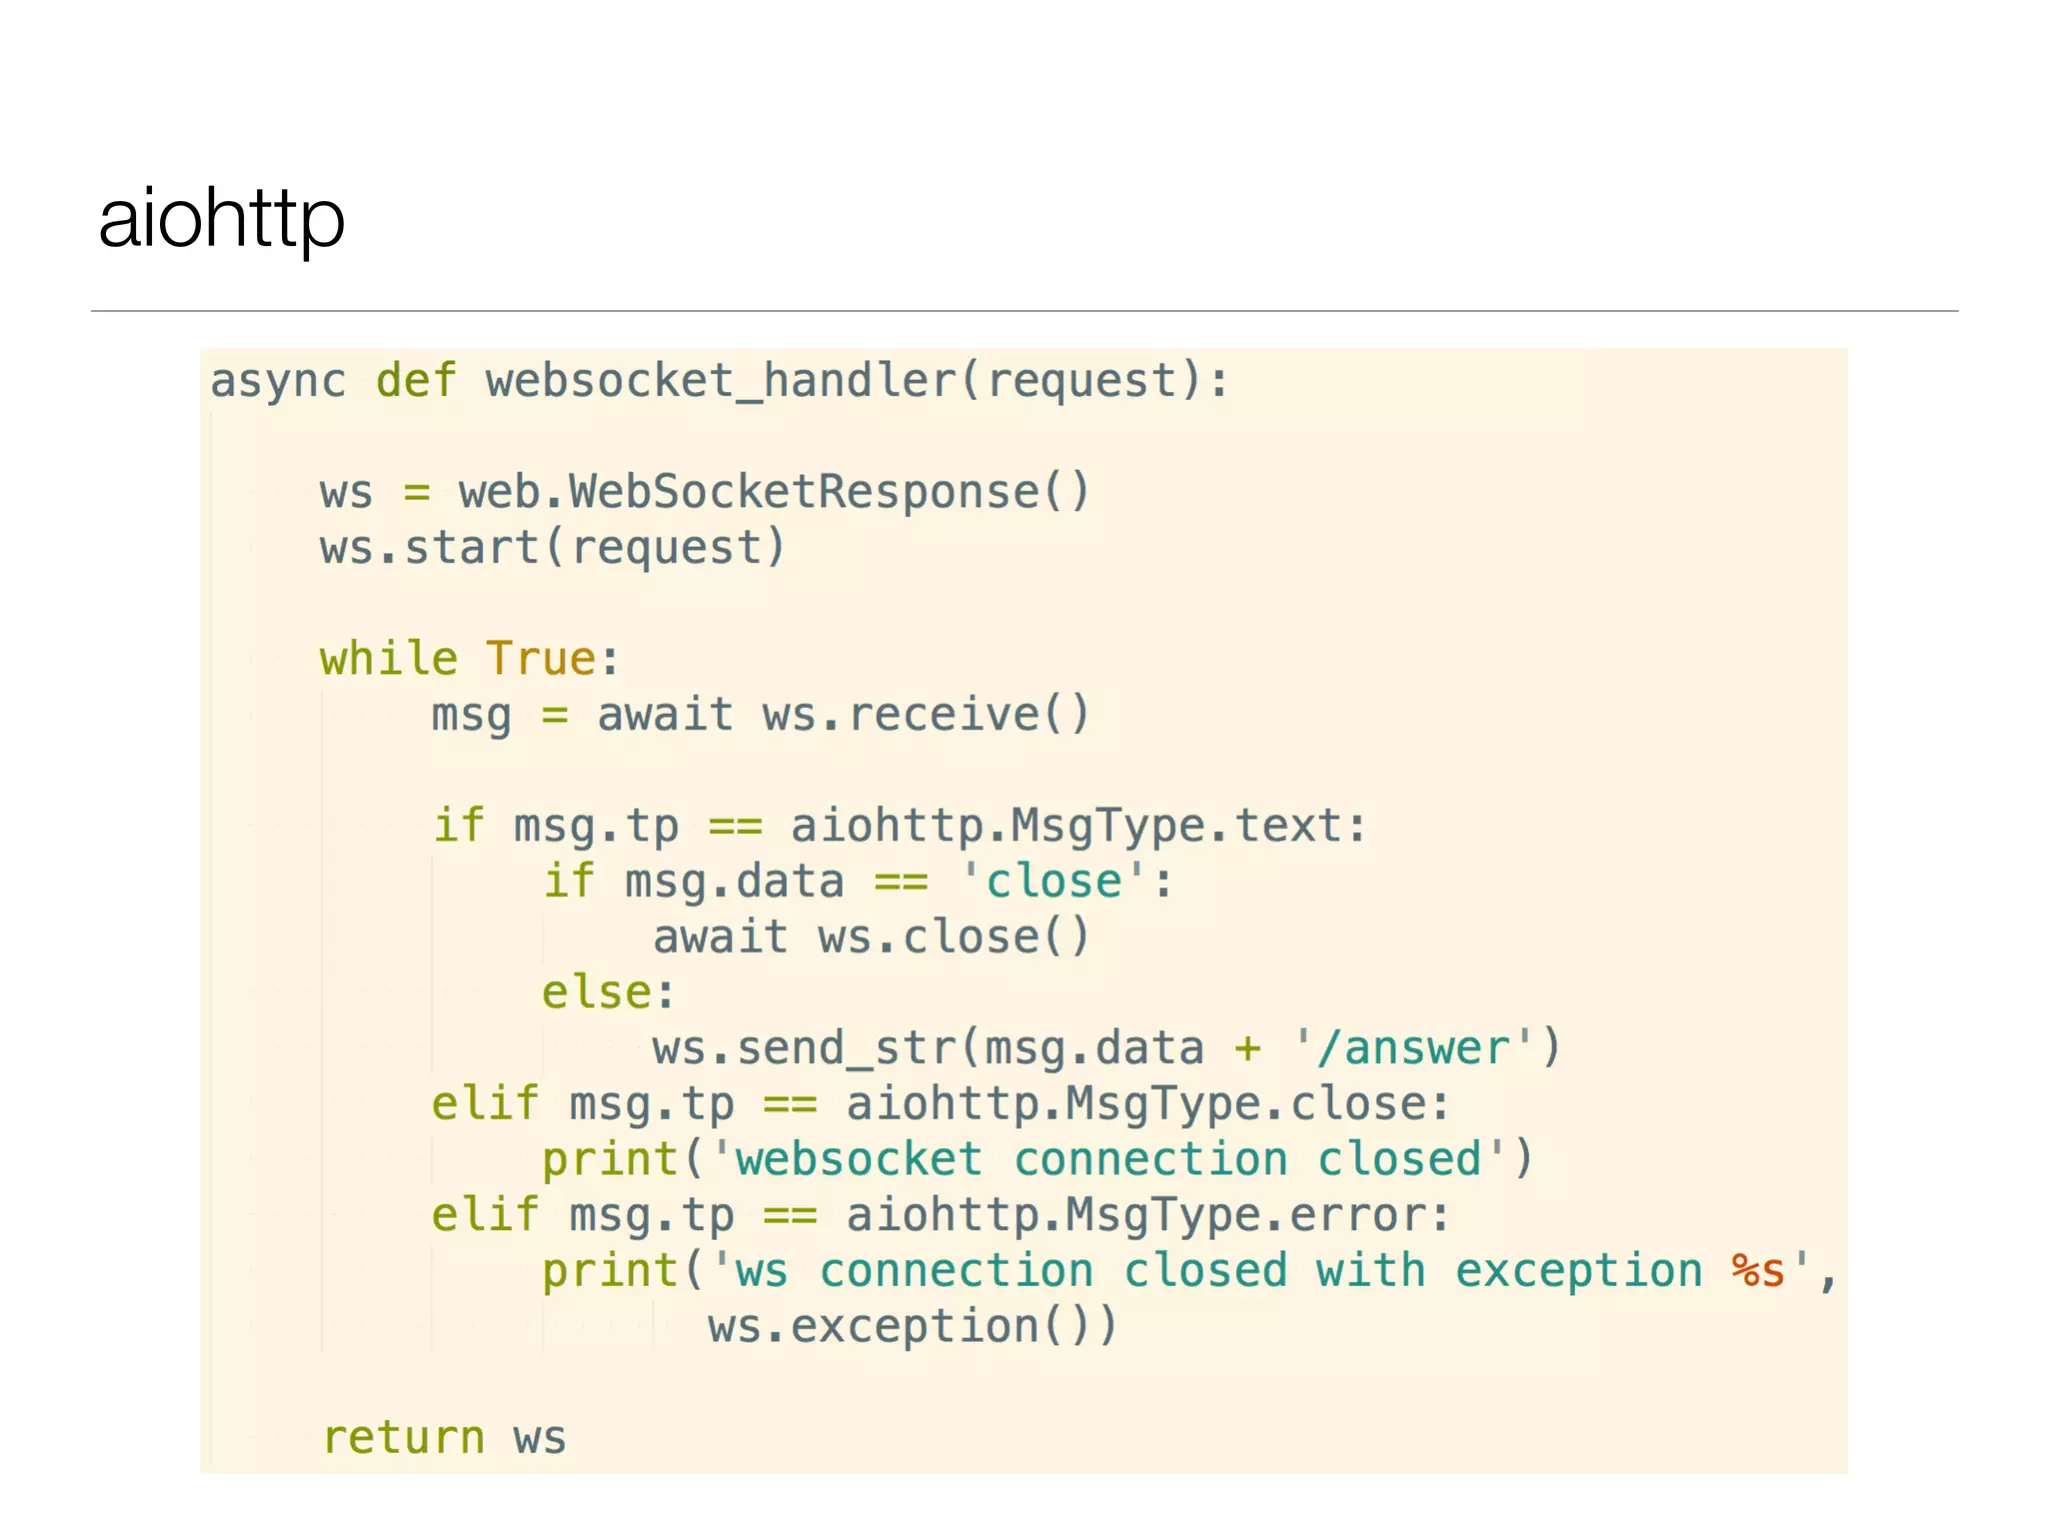Select the ws.send_str call
The height and width of the screenshot is (1536, 2048).
1106,1049
